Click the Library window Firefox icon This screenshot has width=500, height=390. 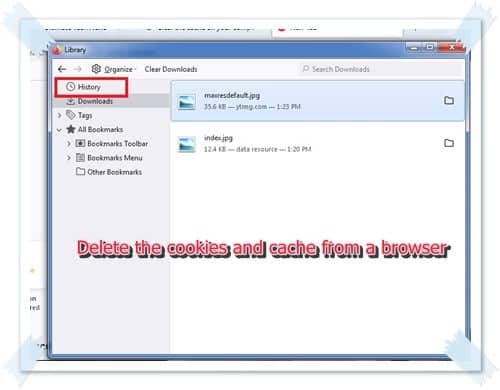[x=57, y=50]
